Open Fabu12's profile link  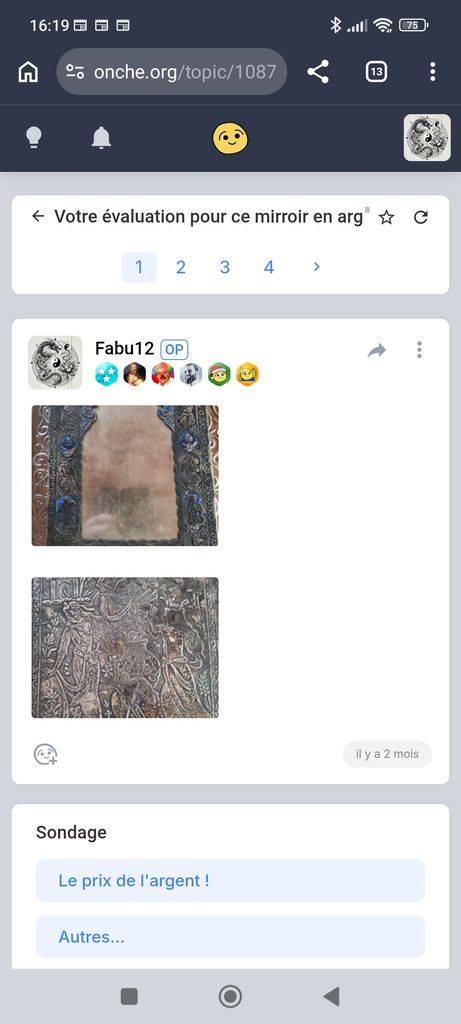[124, 349]
